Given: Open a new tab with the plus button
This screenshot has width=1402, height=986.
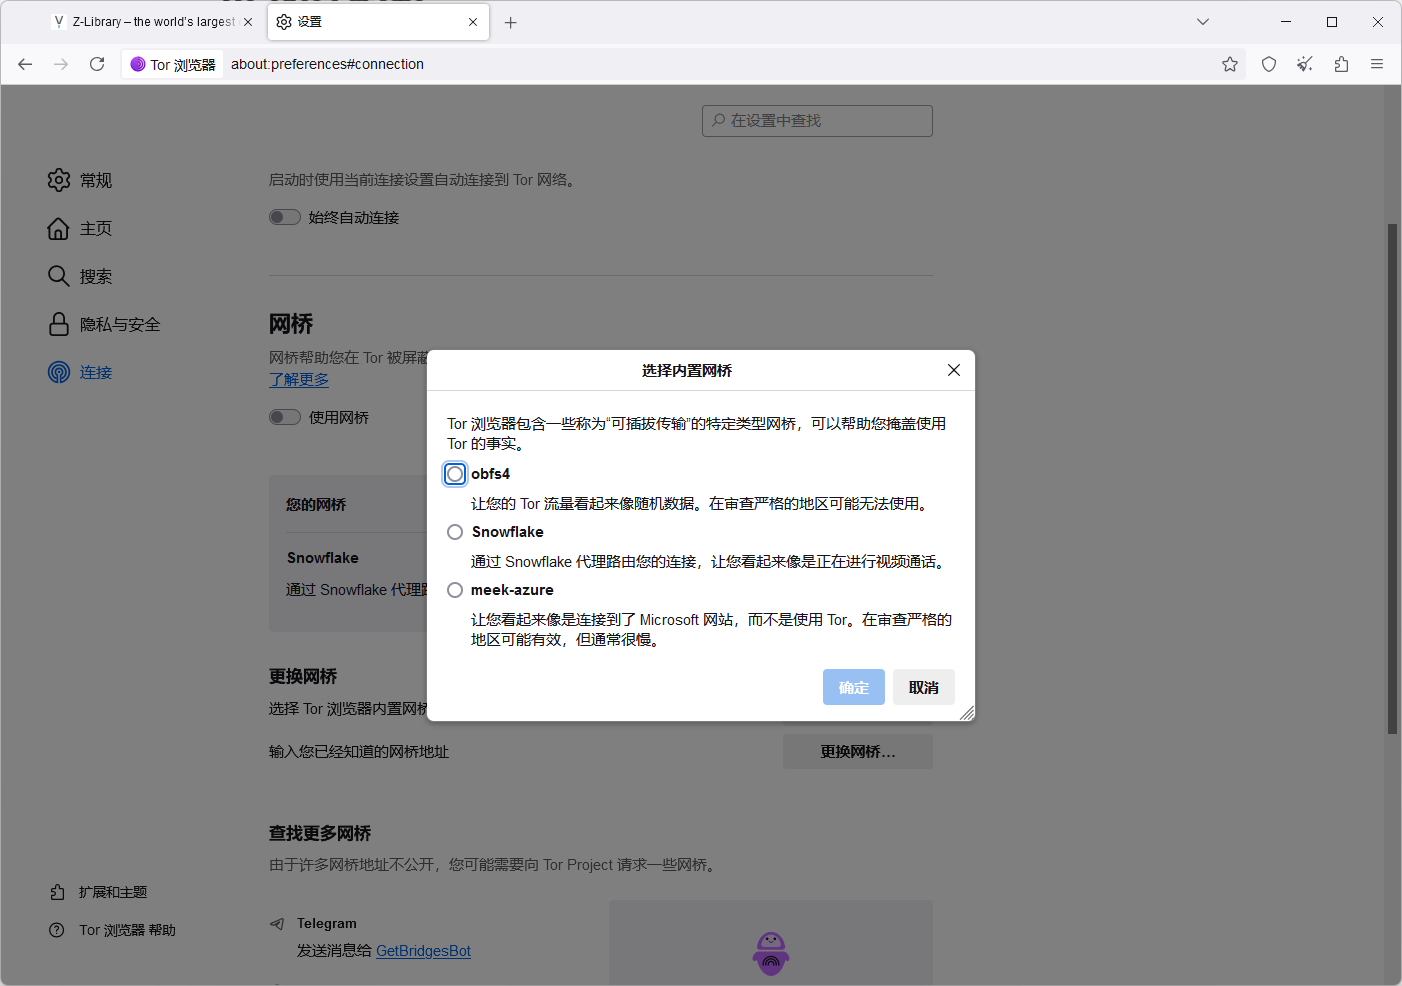Looking at the screenshot, I should pos(511,22).
